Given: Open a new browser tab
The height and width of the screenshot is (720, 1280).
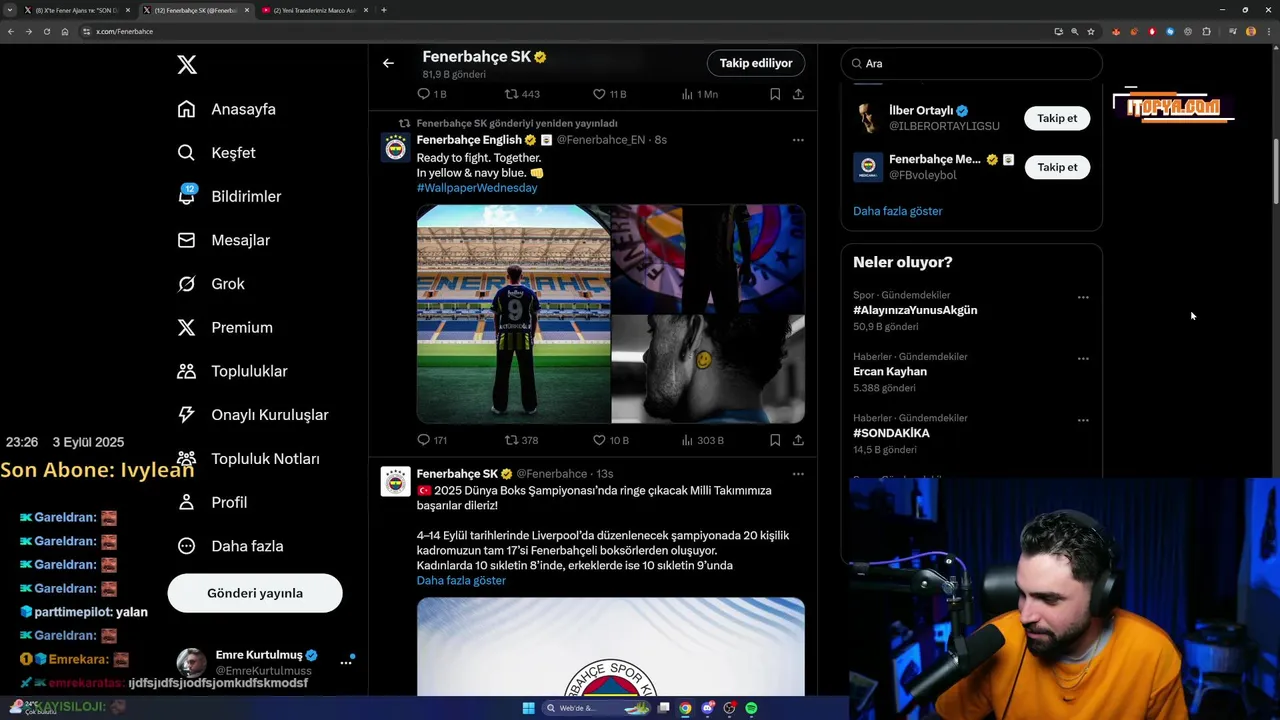Looking at the screenshot, I should (x=384, y=10).
